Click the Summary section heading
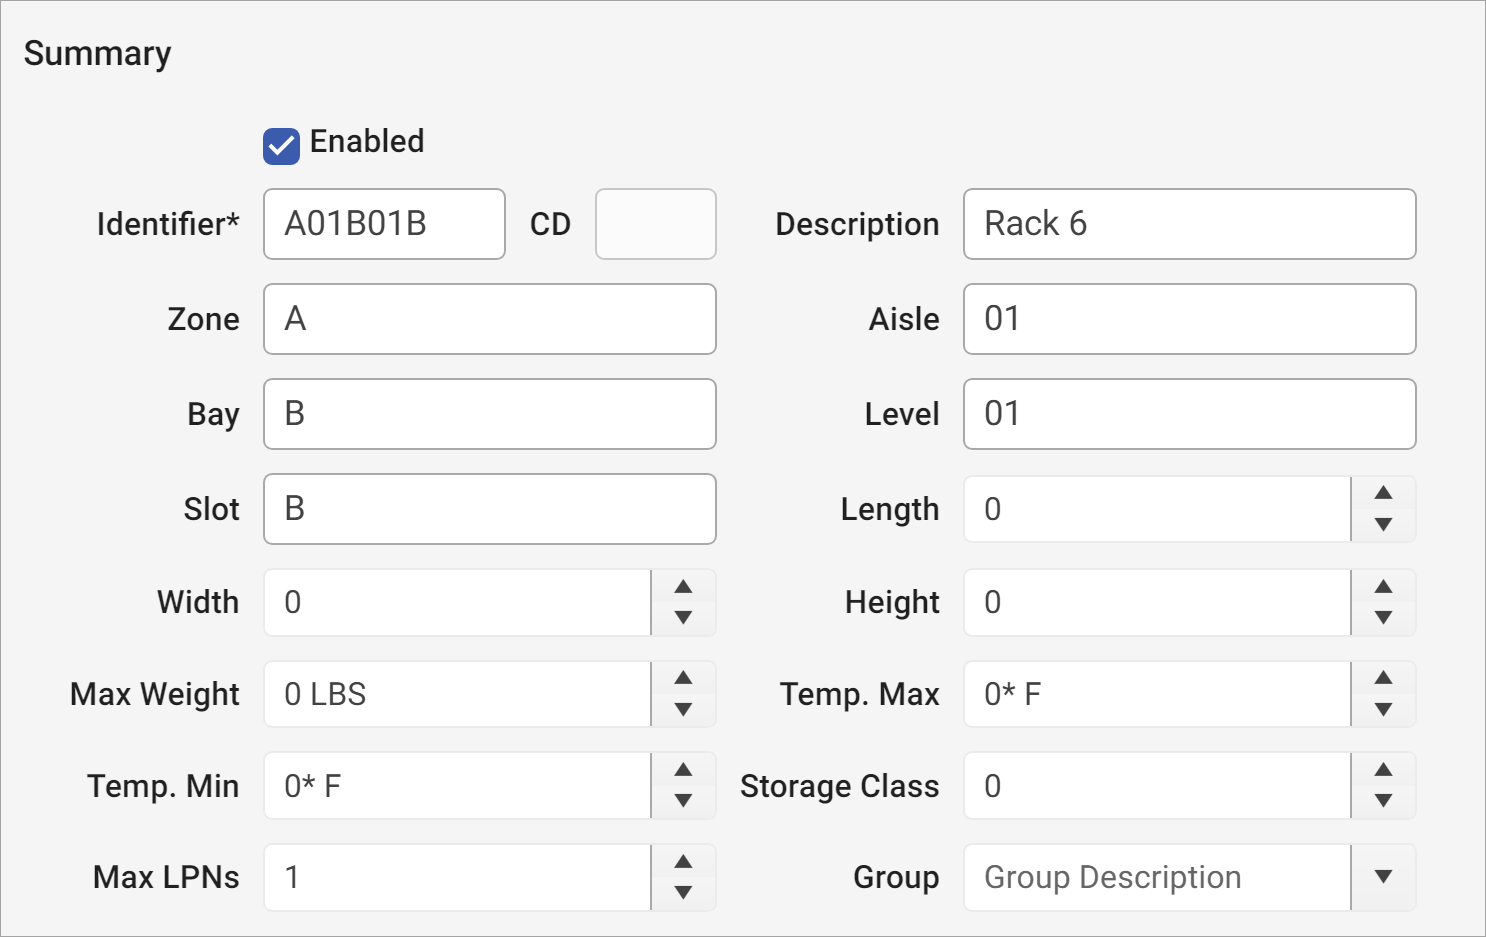This screenshot has width=1486, height=937. point(97,53)
